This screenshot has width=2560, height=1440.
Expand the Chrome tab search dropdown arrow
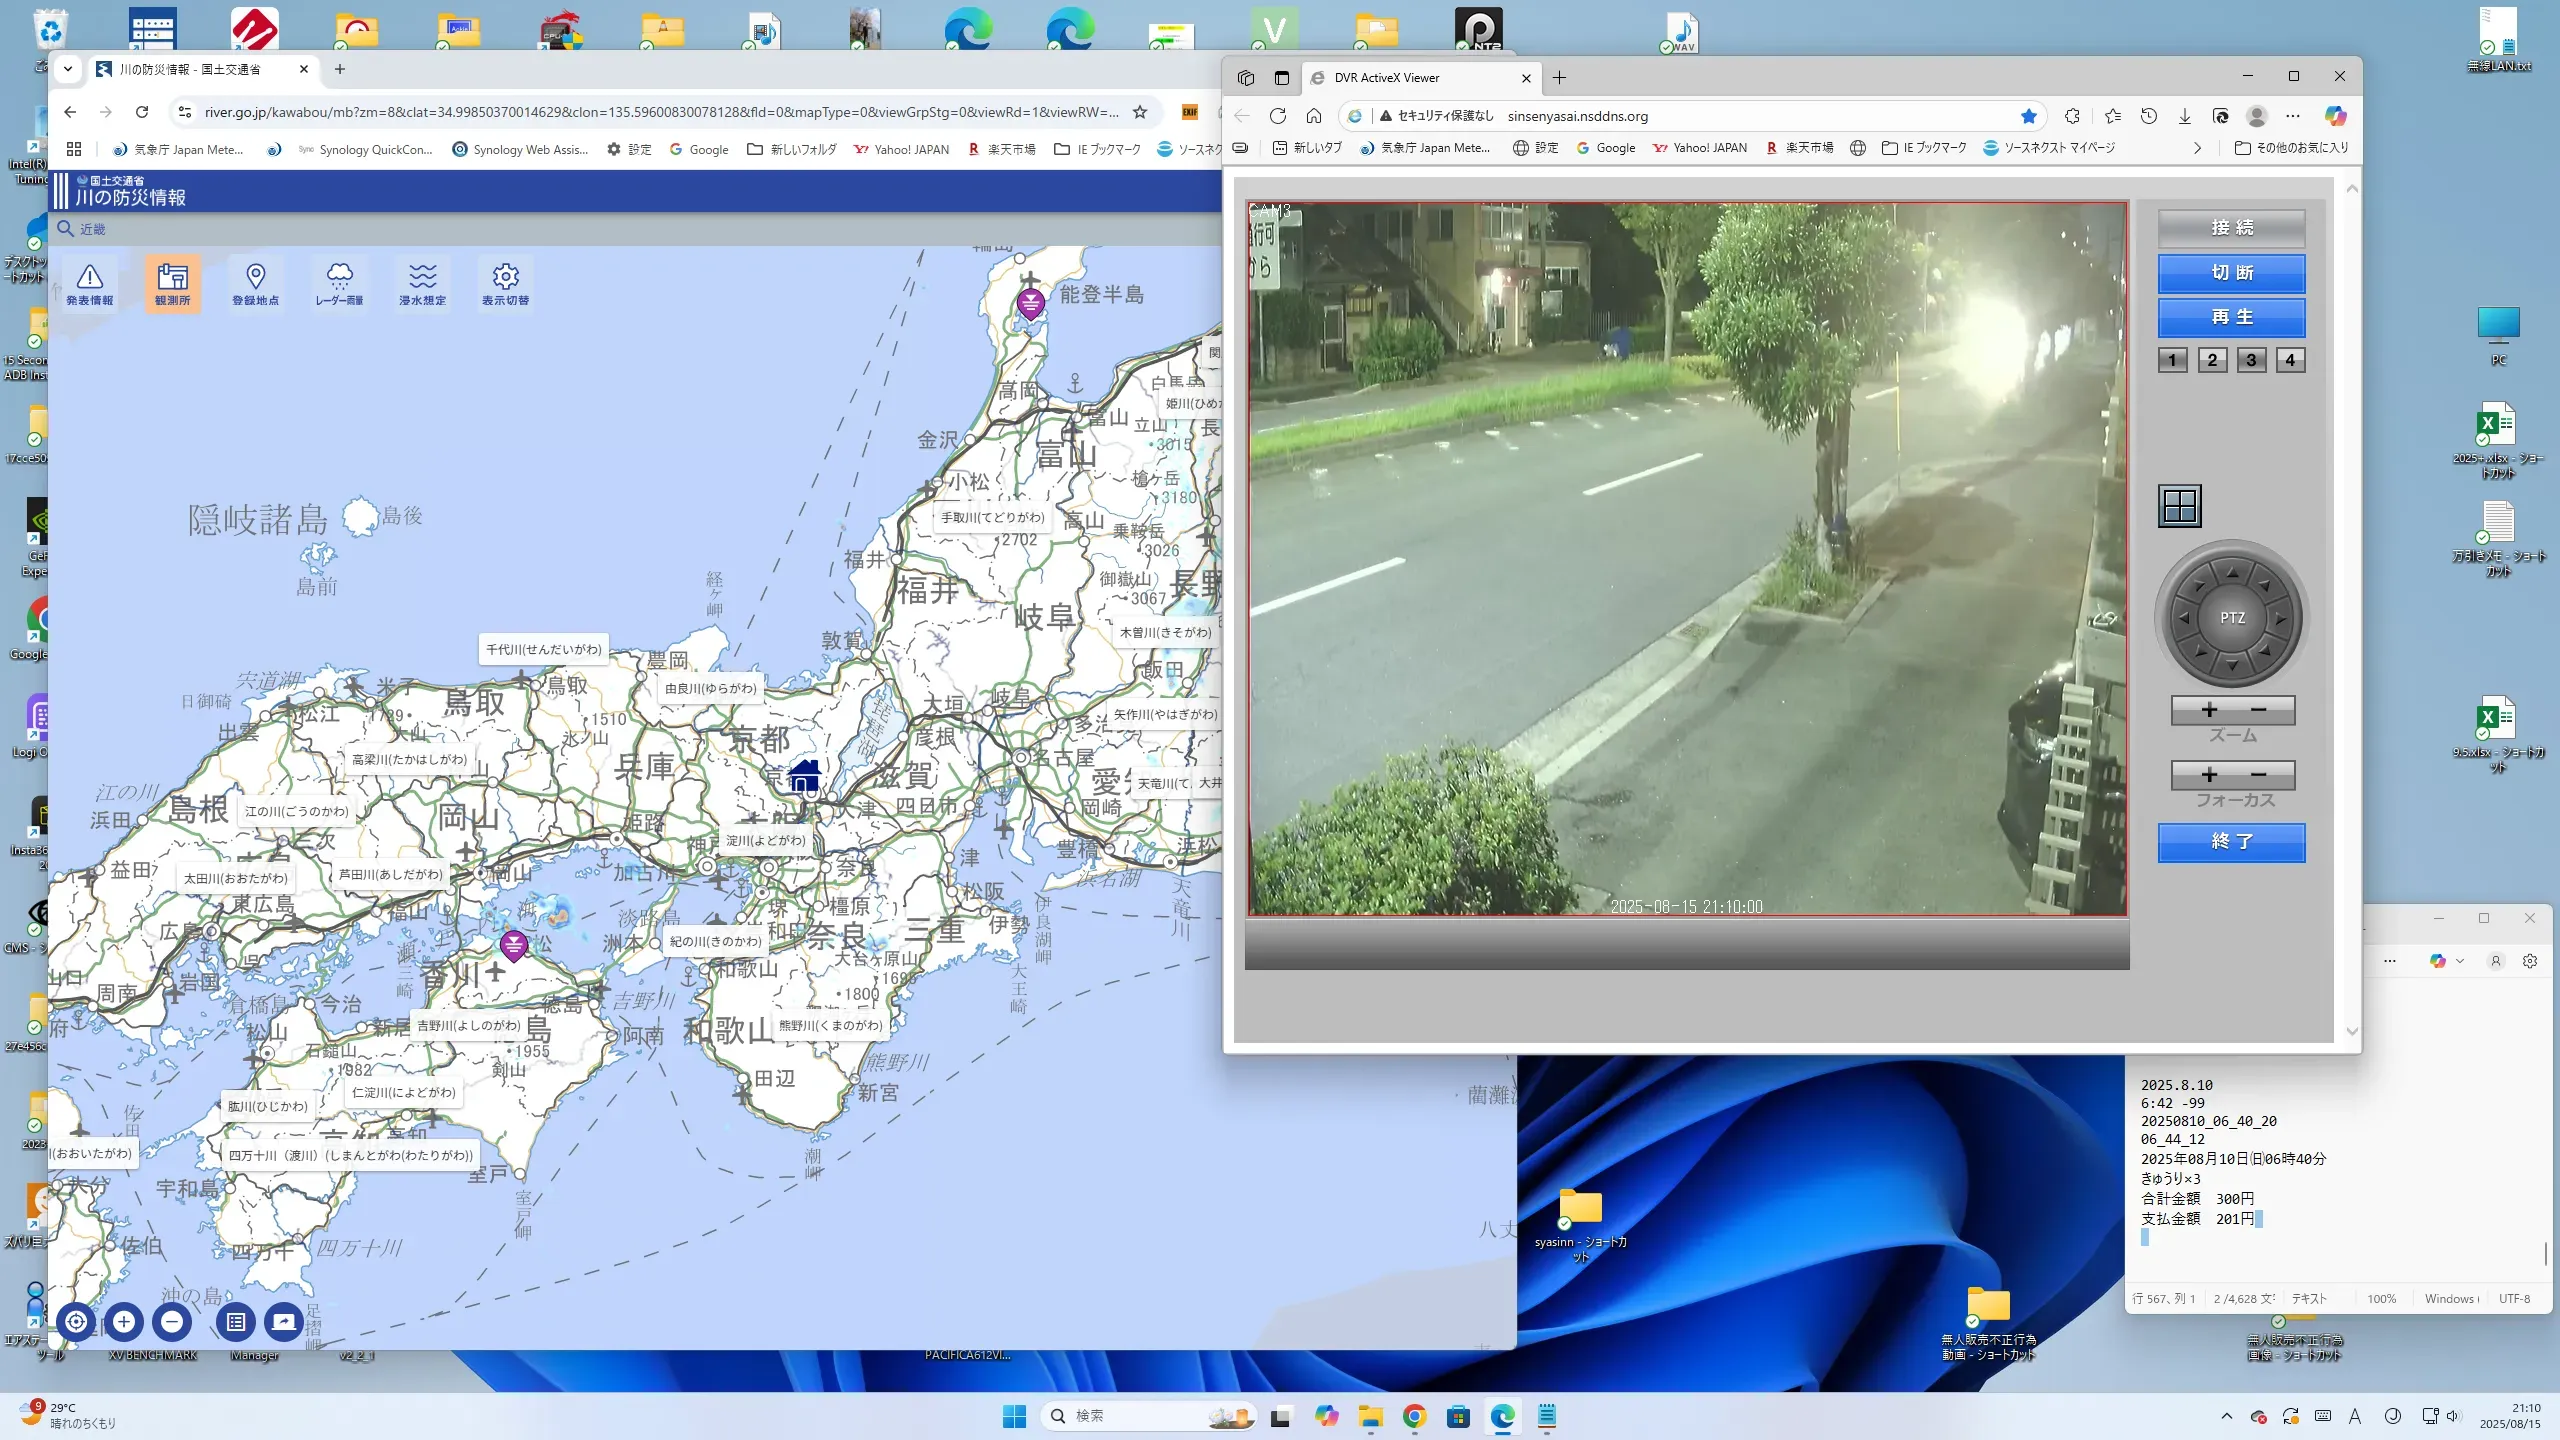(x=67, y=69)
